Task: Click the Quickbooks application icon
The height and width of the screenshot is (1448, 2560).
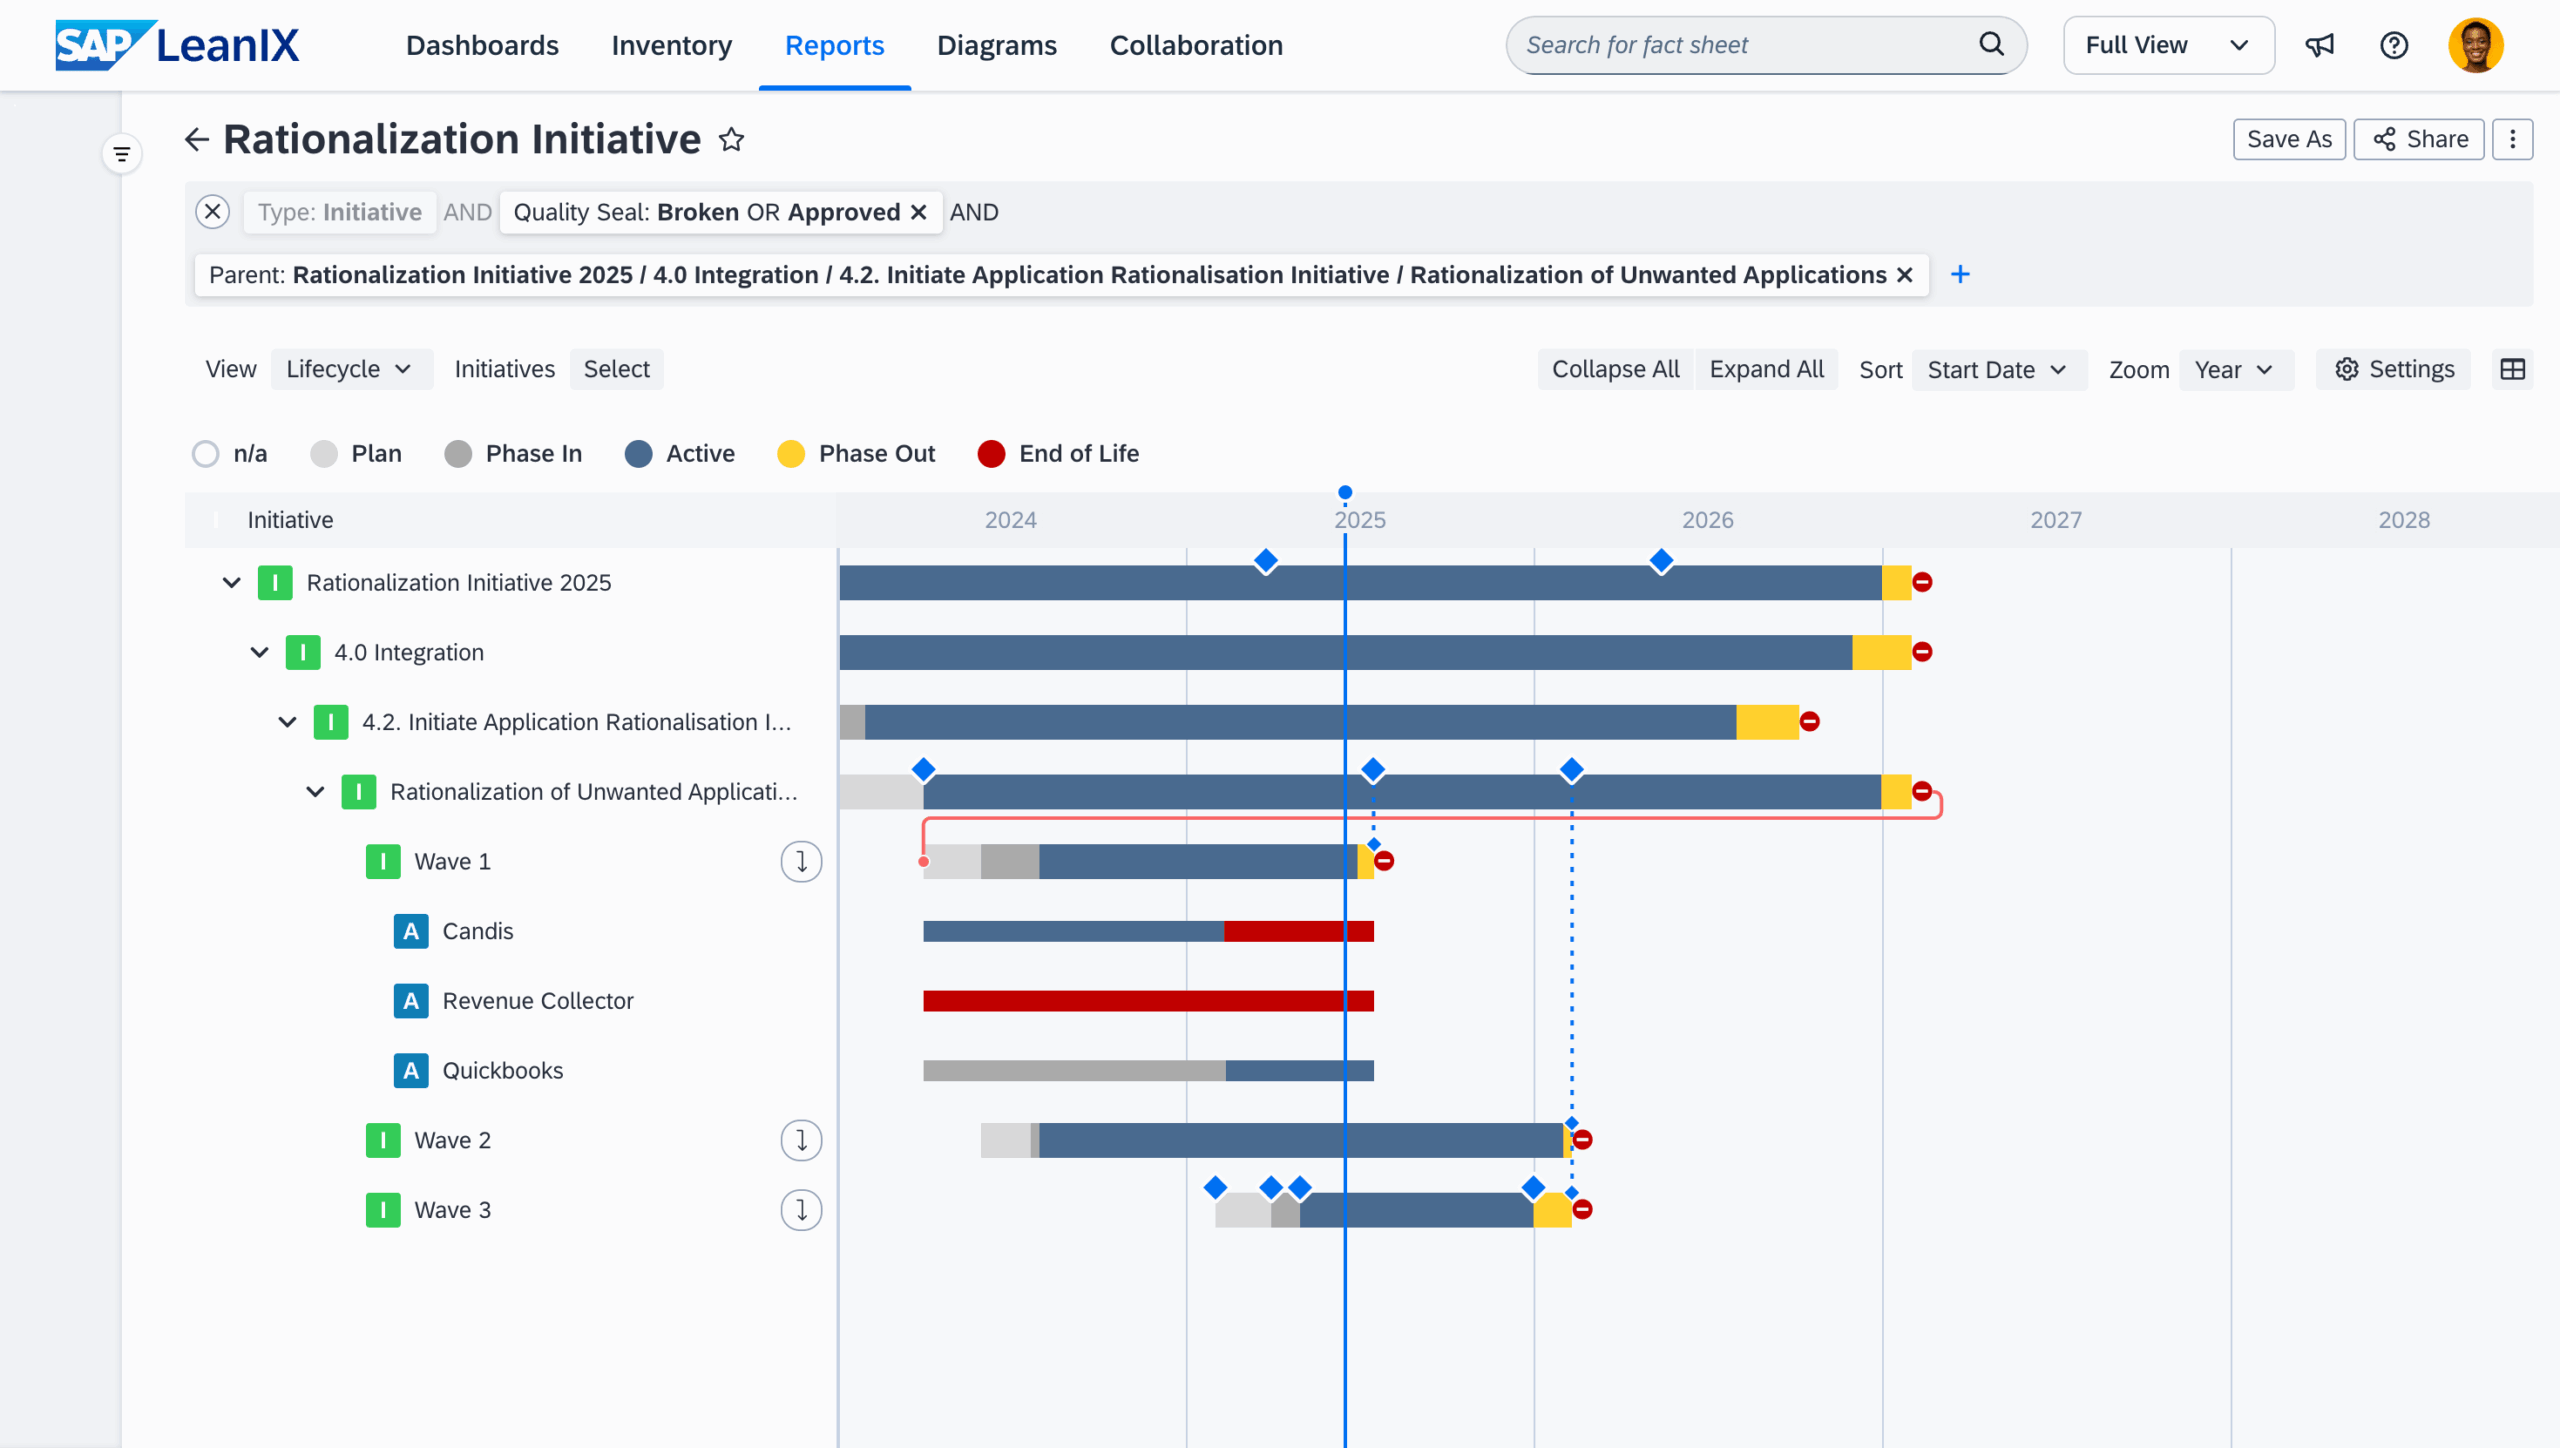Action: 411,1071
